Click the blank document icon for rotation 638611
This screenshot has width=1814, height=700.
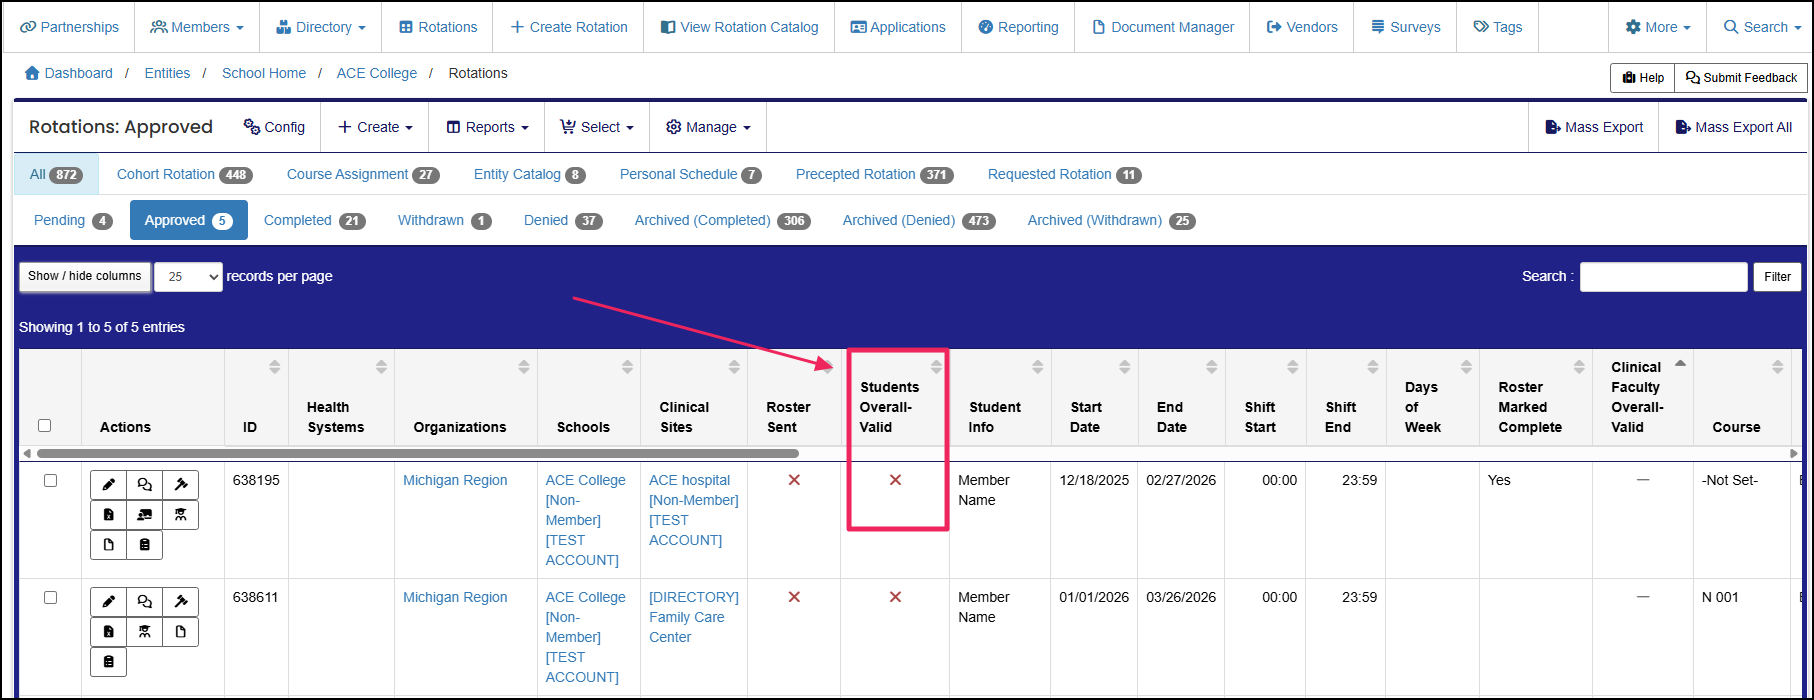(x=180, y=632)
